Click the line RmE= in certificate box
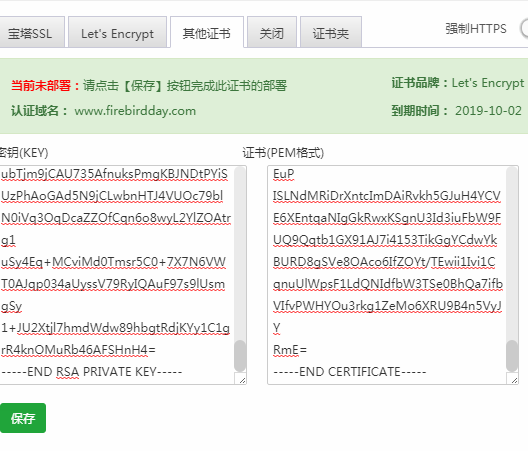Viewport: 528px width, 451px height. click(290, 350)
